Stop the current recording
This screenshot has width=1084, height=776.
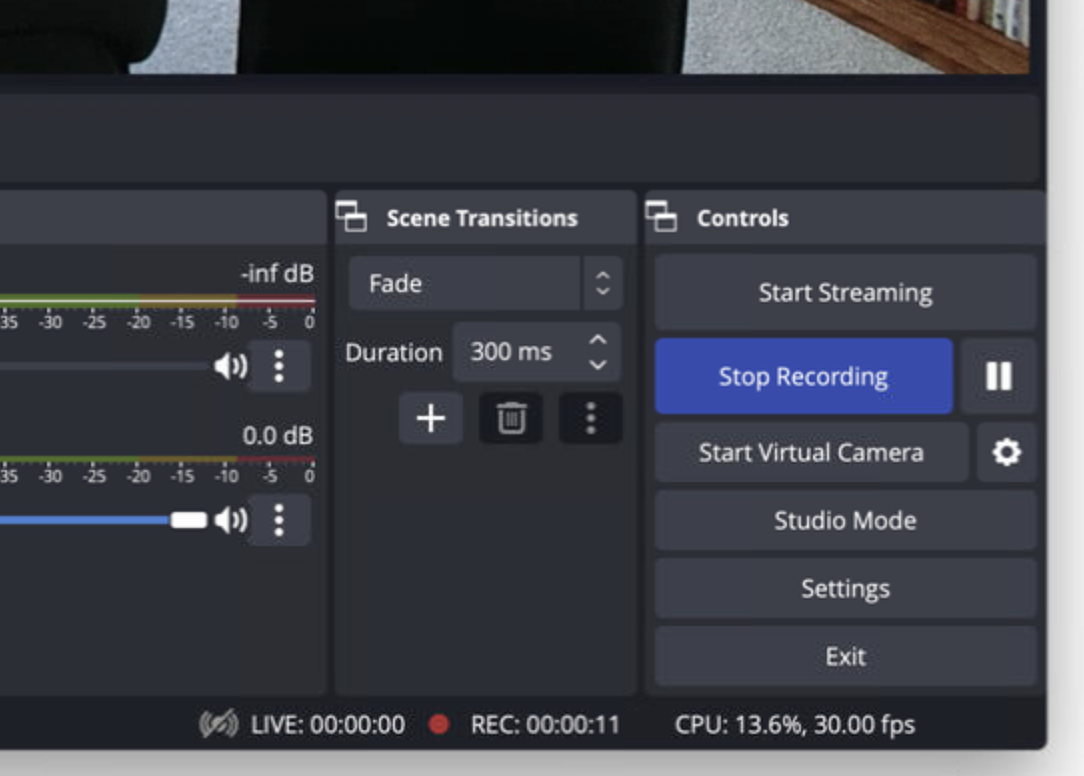coord(803,377)
